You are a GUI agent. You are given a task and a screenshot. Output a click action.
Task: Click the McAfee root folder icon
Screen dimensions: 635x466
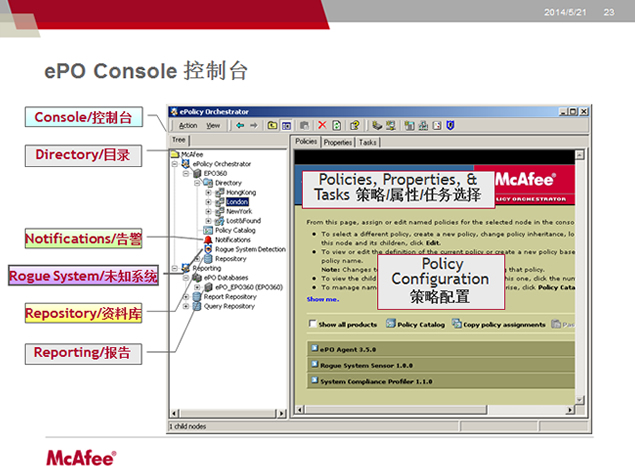[x=175, y=154]
